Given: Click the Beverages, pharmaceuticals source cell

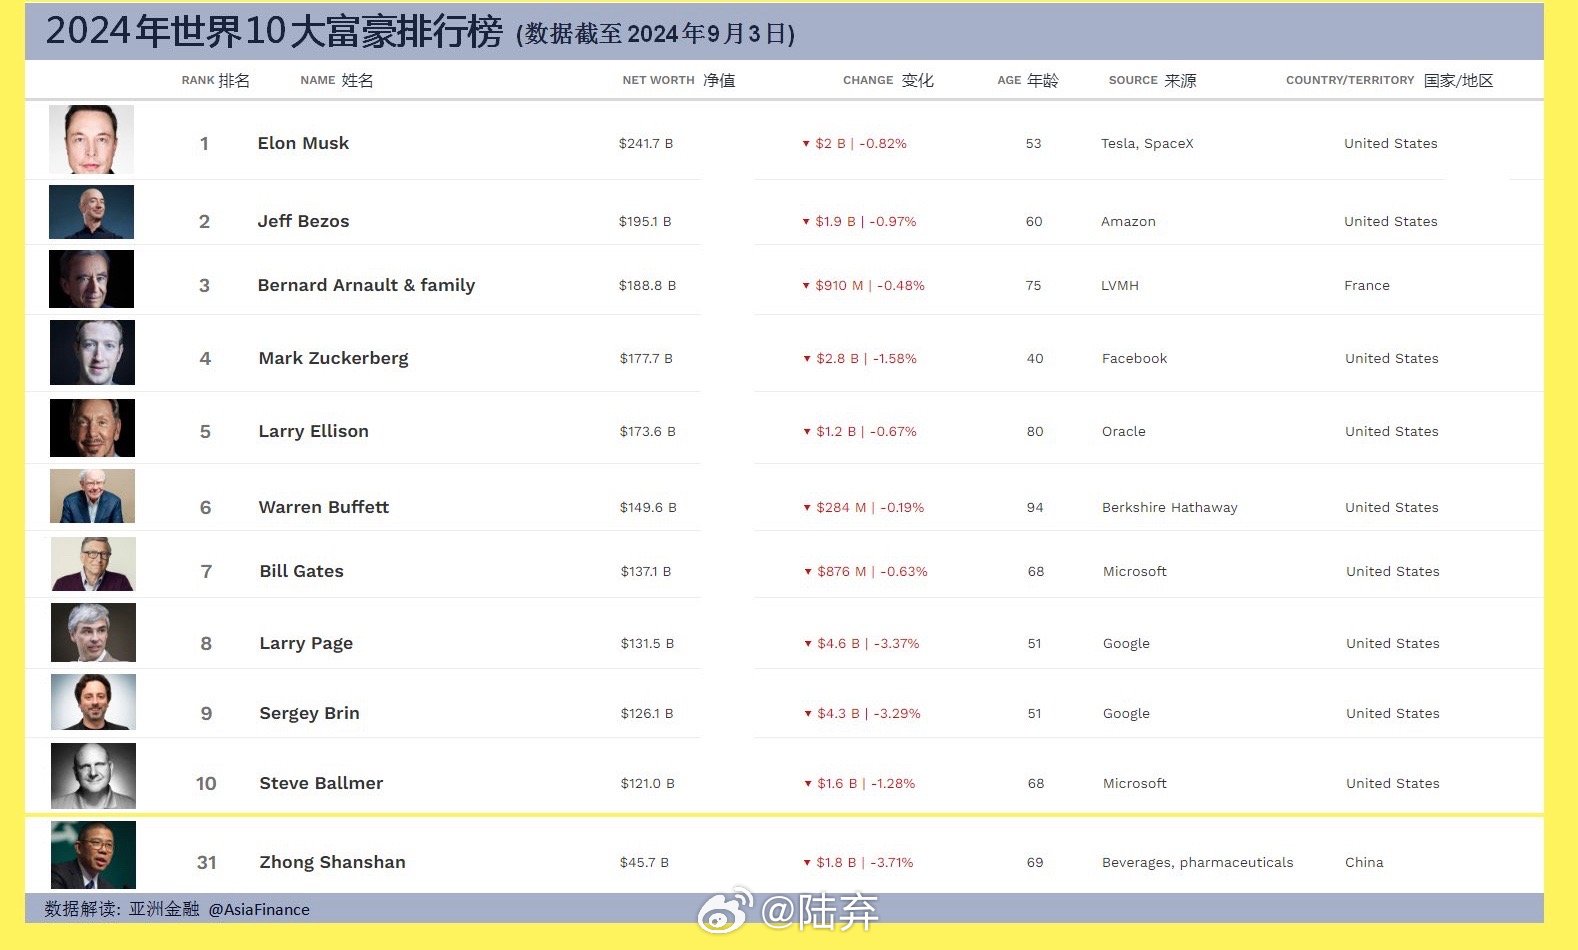Looking at the screenshot, I should click(1197, 863).
